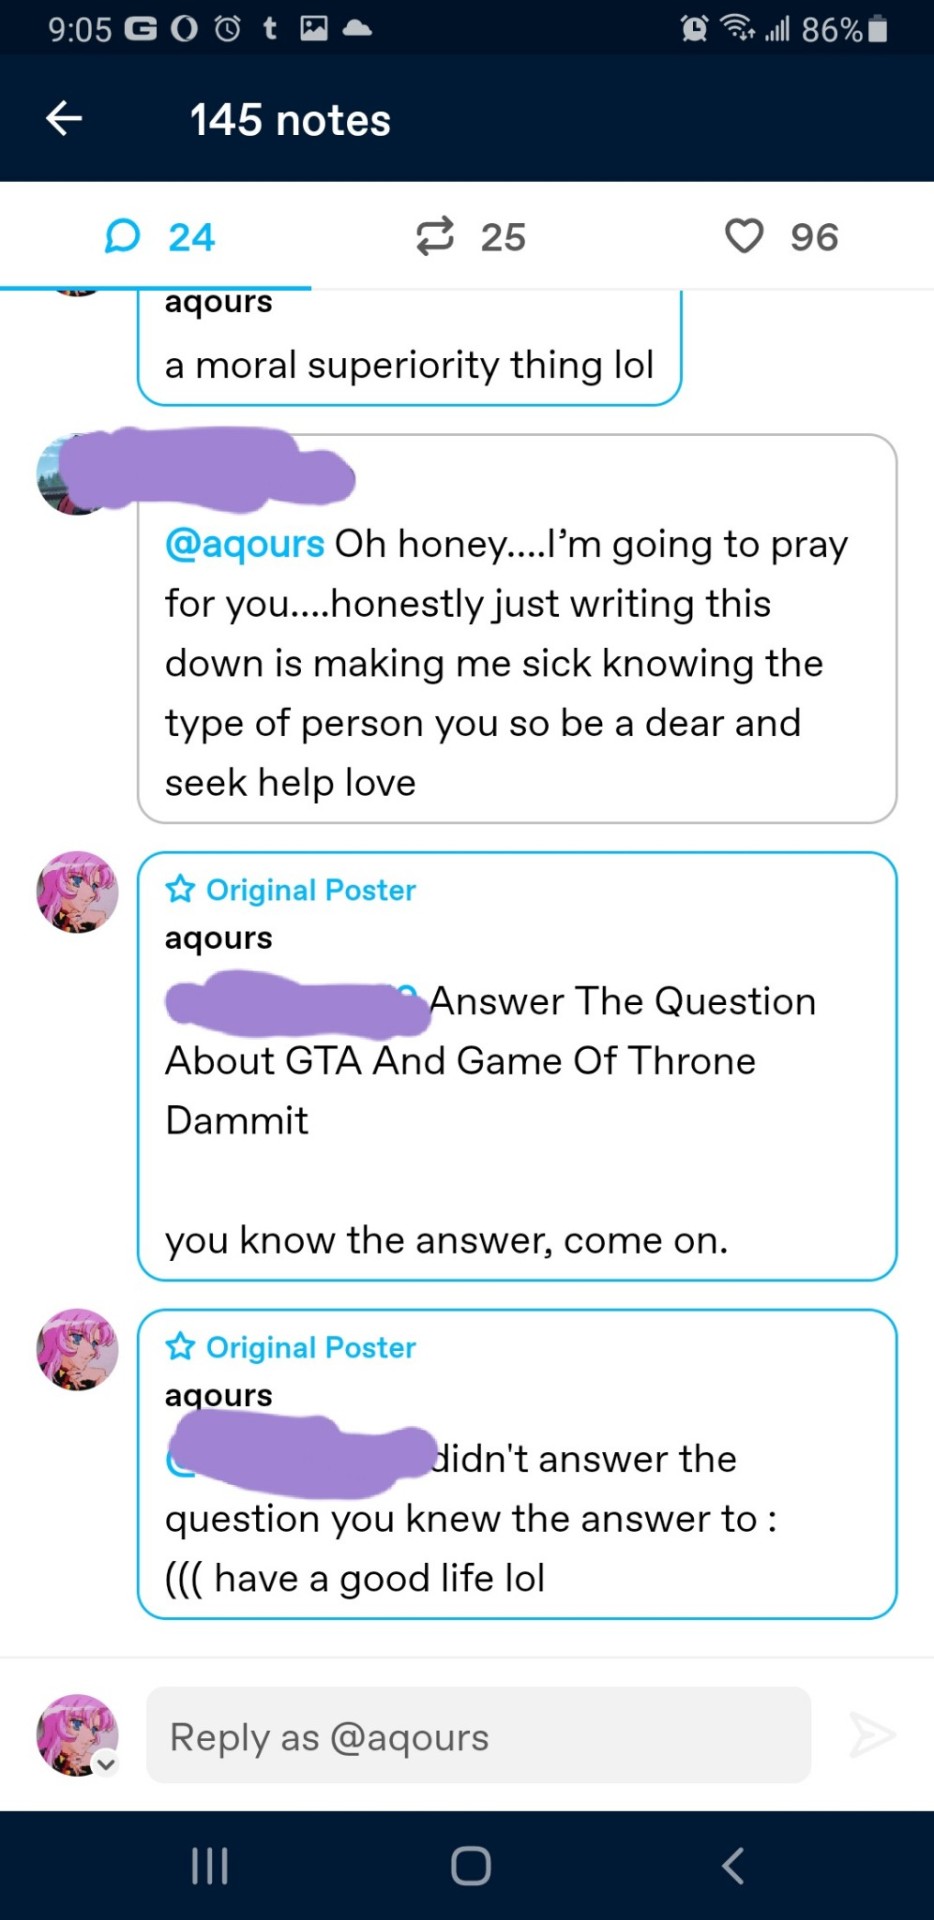Open the avatar beside 'didn't answer the question' reply
This screenshot has height=1920, width=934.
pyautogui.click(x=77, y=1349)
